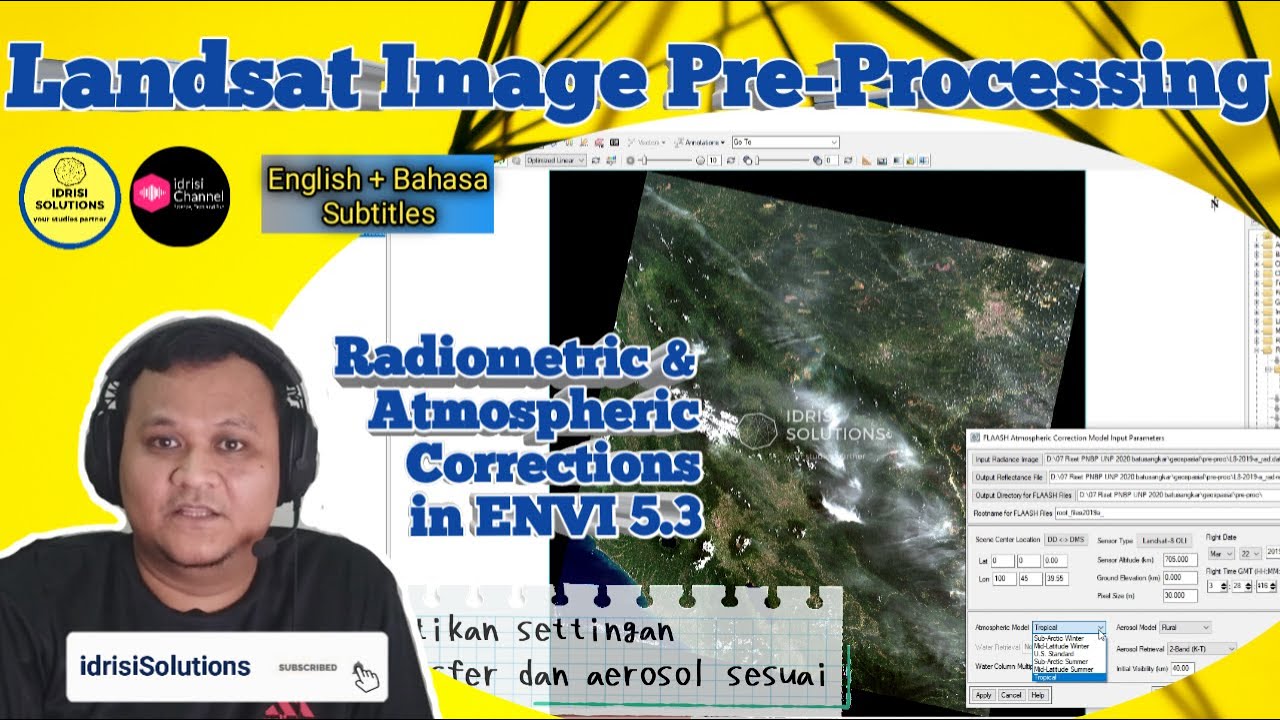Click reset icon after brightness value field
This screenshot has height=720, width=1280.
(x=731, y=160)
